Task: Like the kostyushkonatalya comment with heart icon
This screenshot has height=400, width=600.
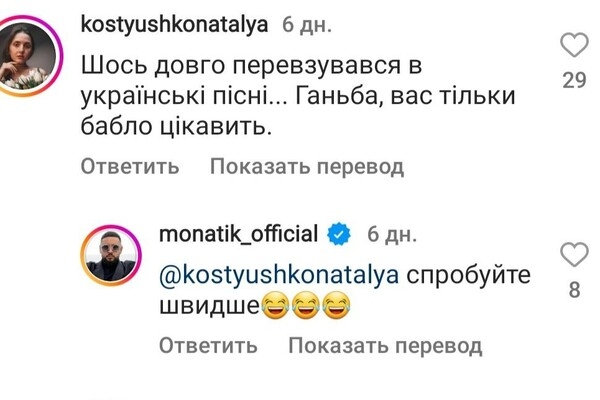Action: click(573, 46)
